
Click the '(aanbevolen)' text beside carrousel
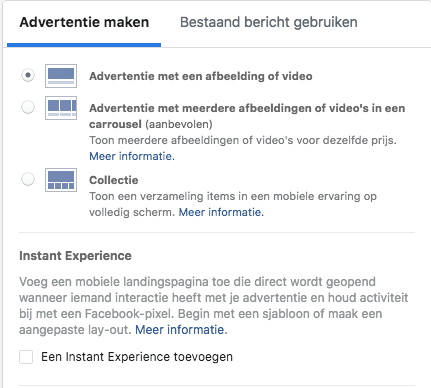click(179, 124)
